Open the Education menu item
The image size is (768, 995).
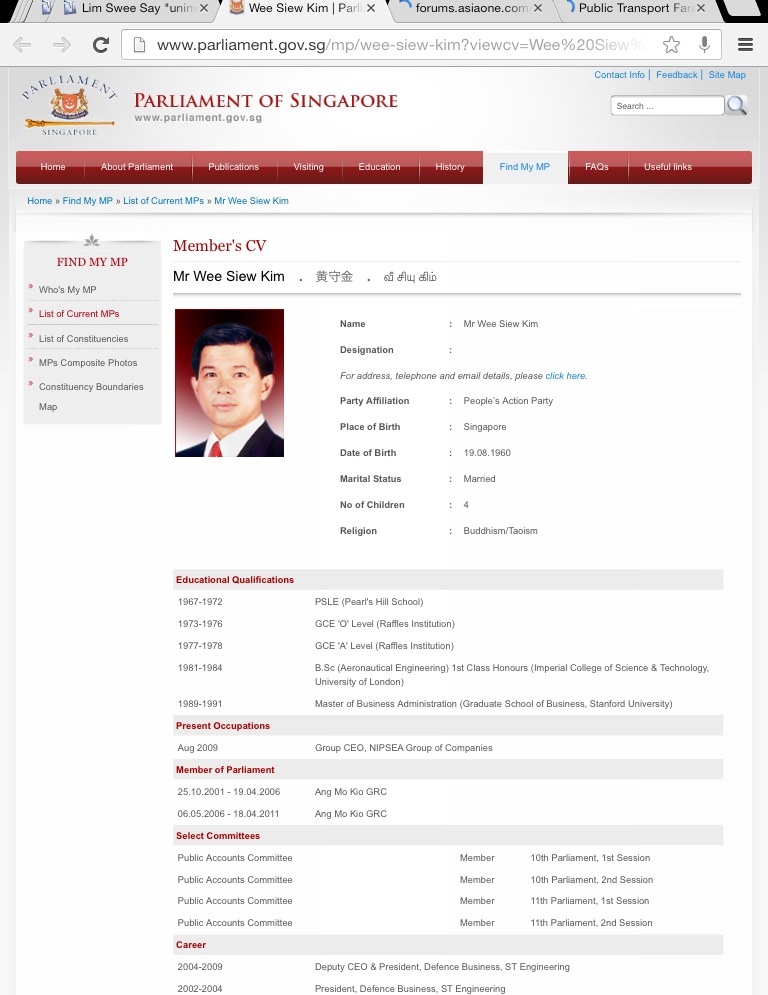click(380, 167)
